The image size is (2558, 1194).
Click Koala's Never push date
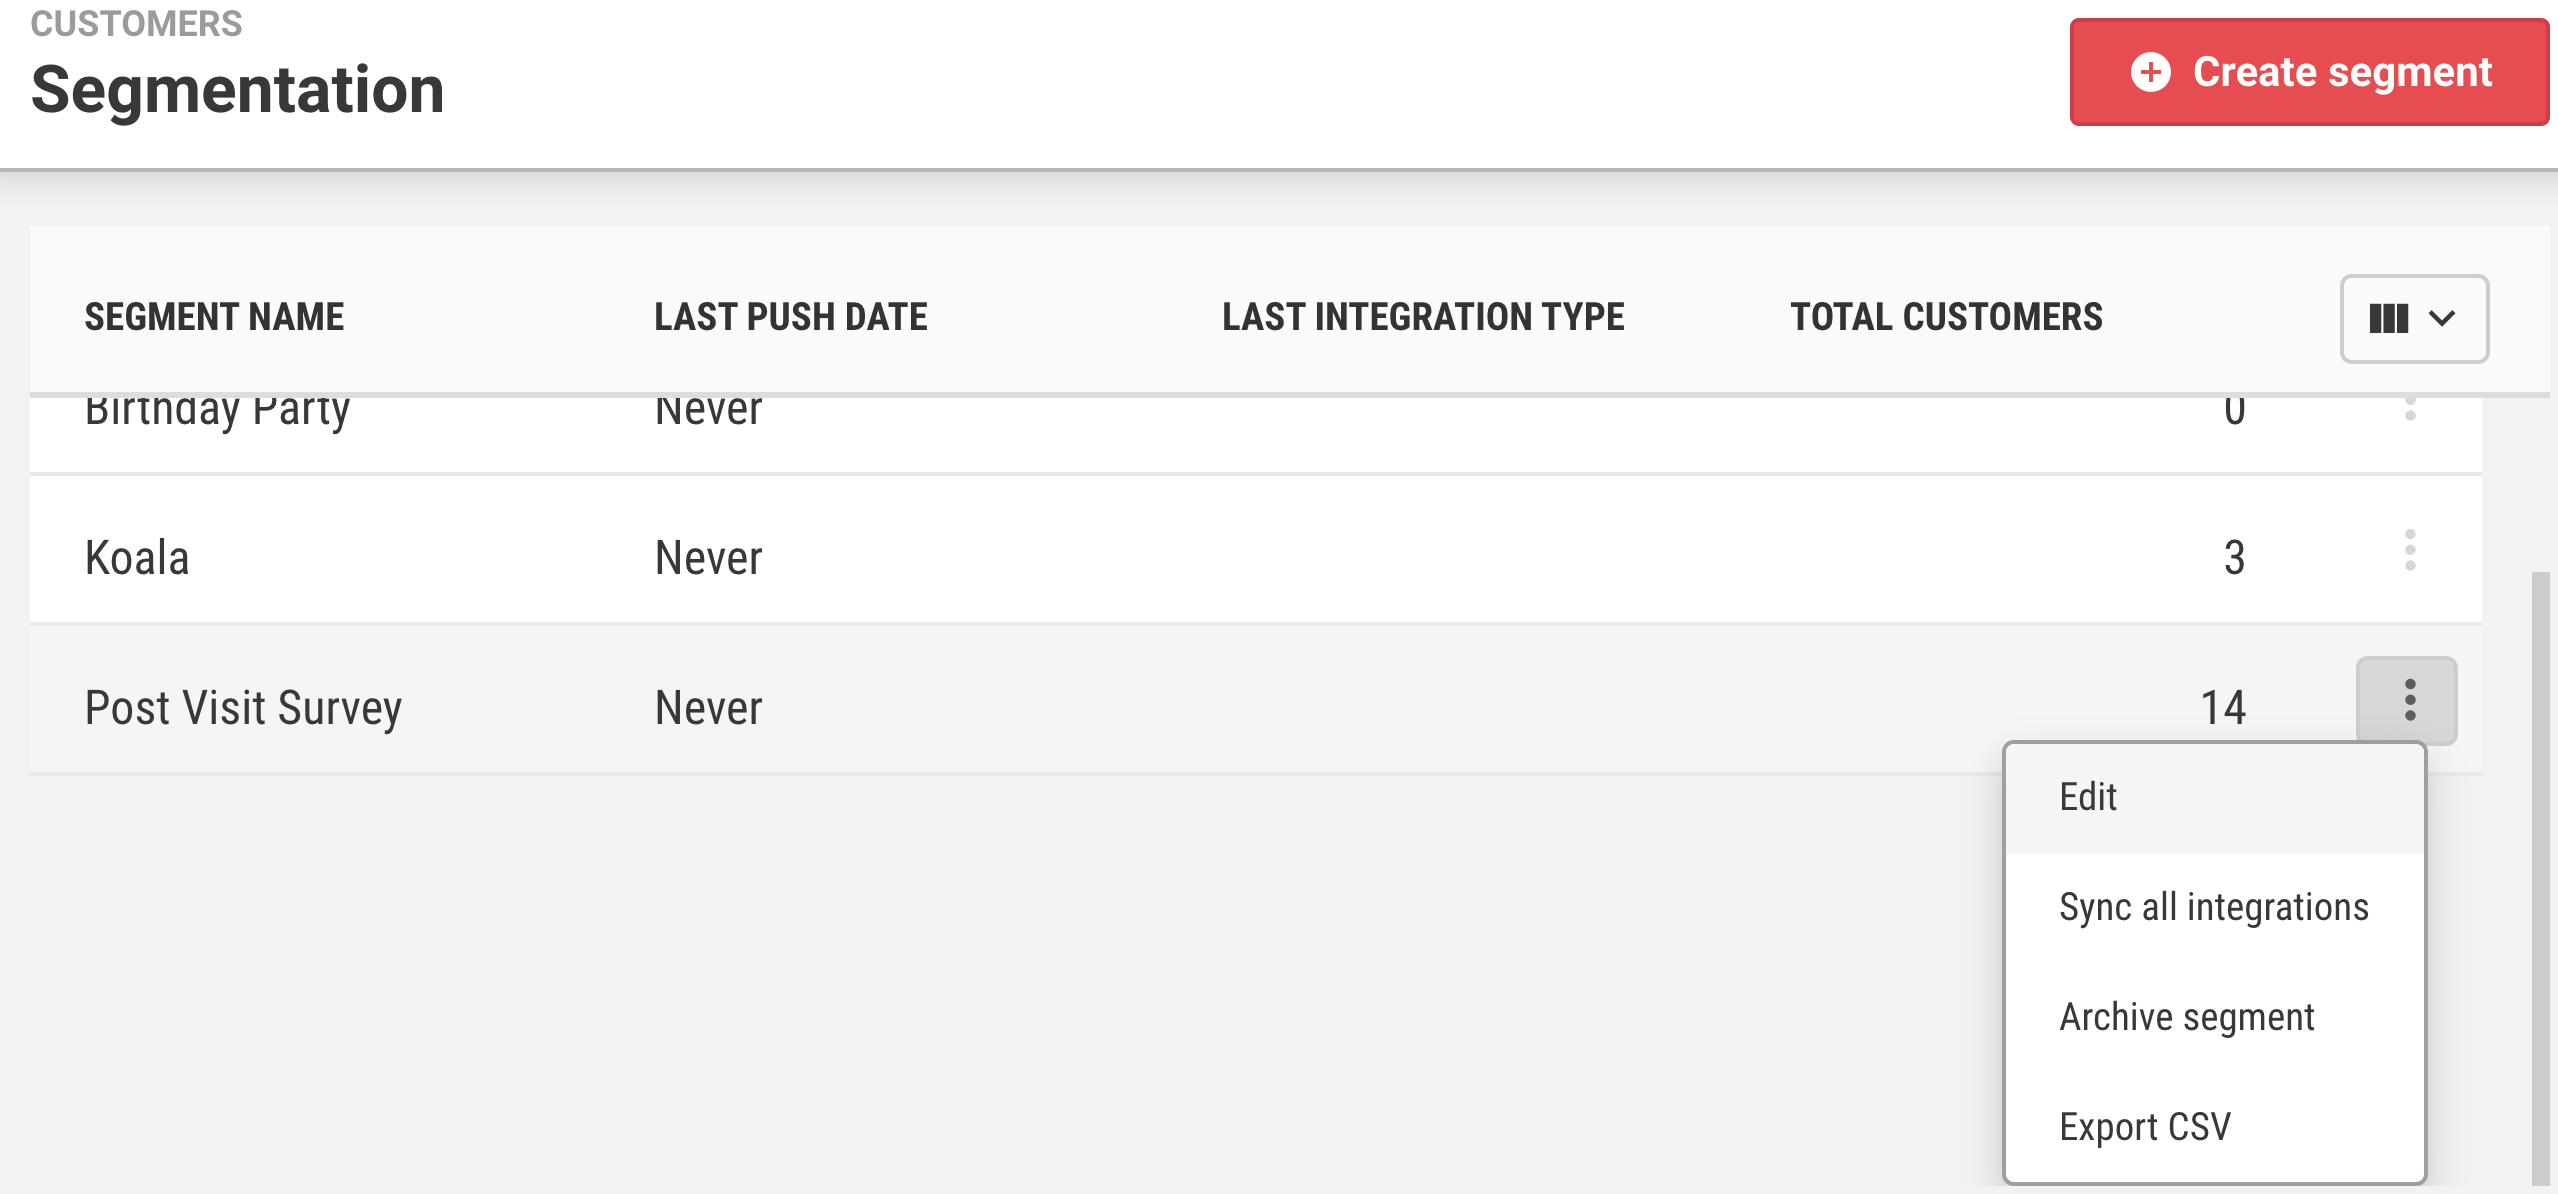pos(708,558)
